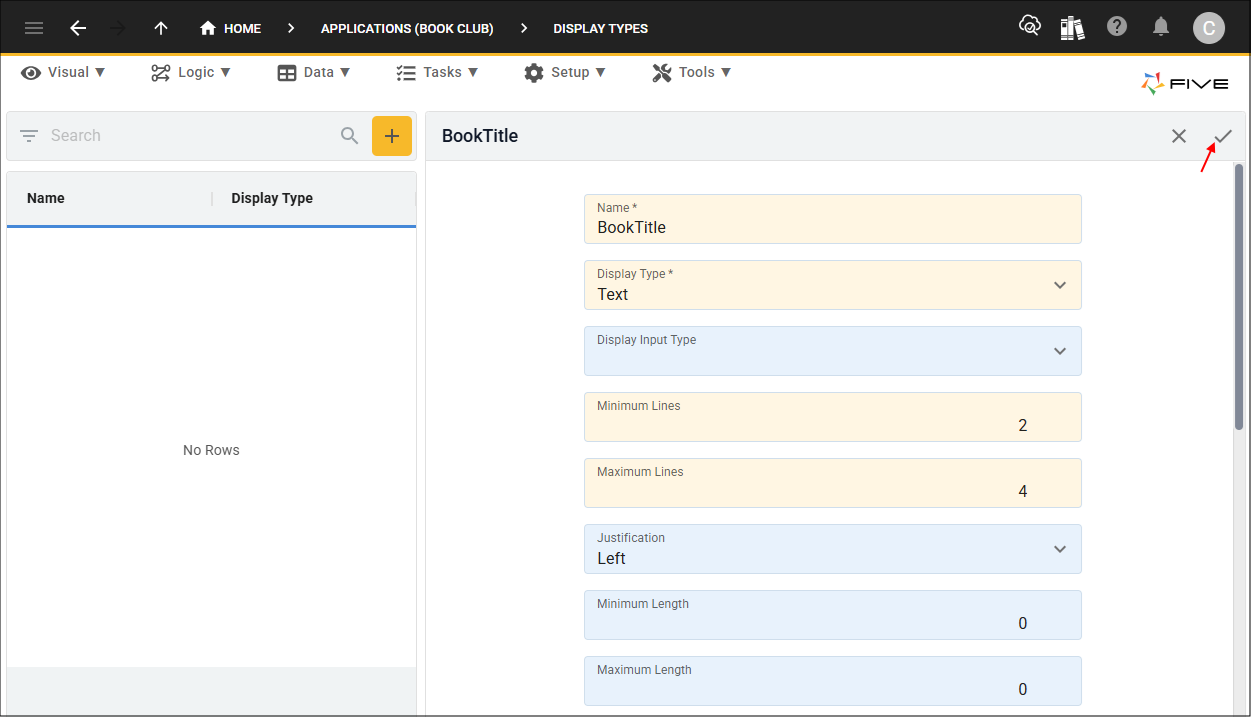Open the Tasks menu
The width and height of the screenshot is (1251, 717).
[x=437, y=72]
